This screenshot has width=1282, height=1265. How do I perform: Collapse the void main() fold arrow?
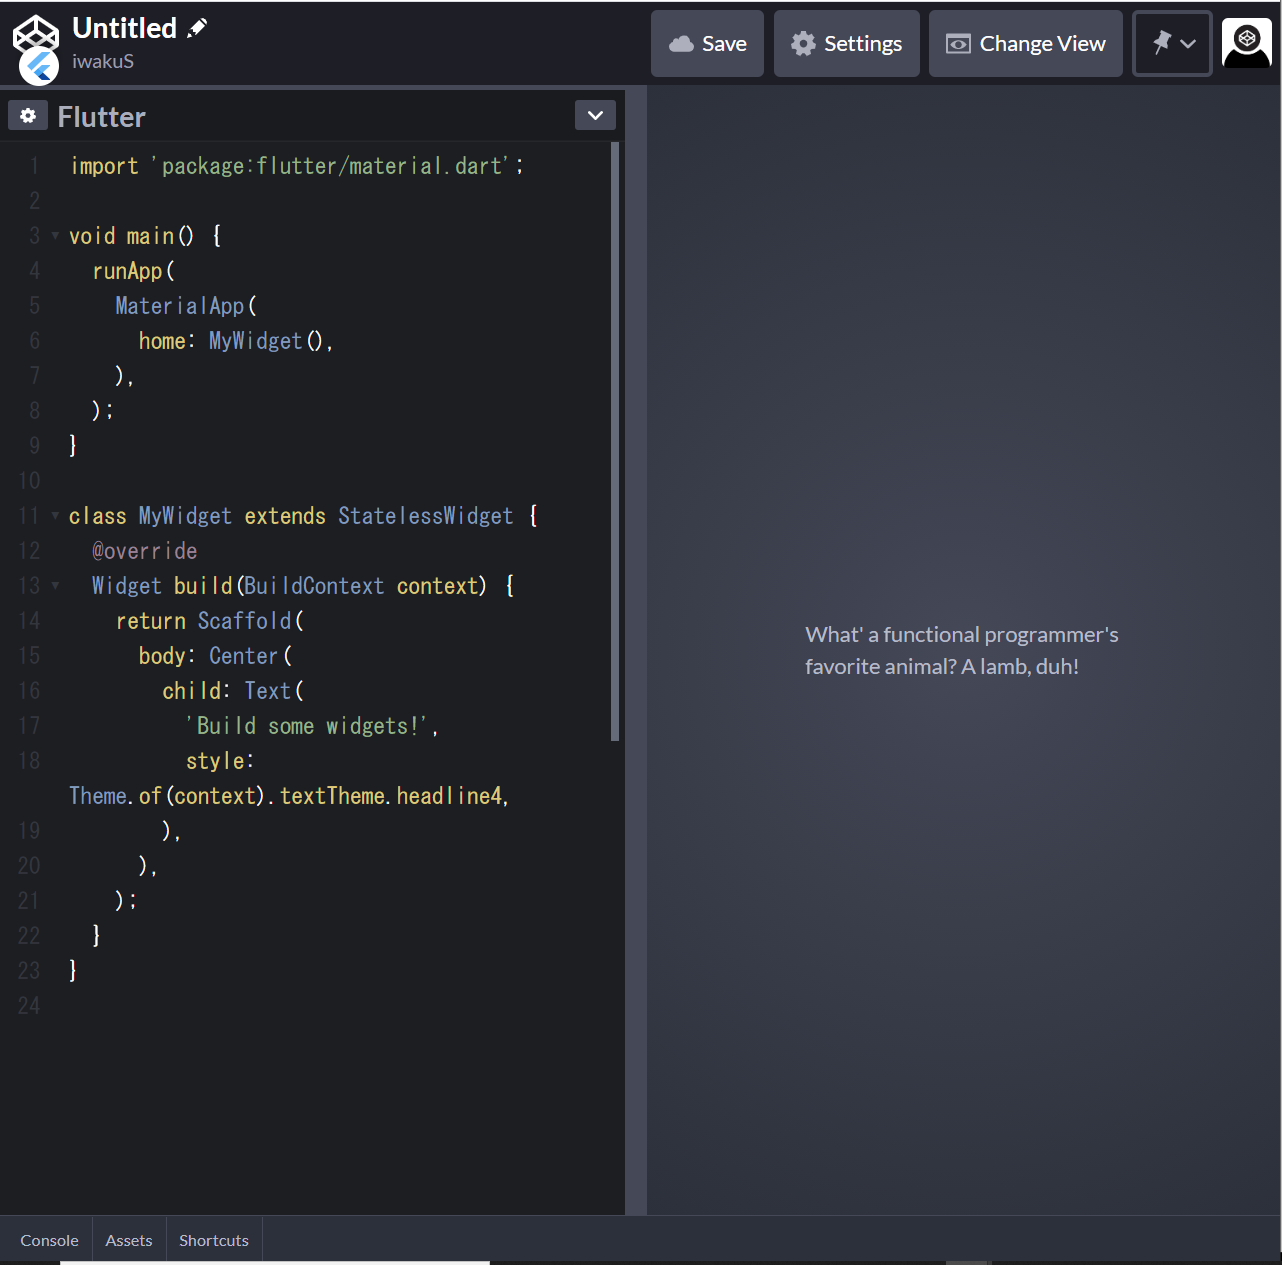pyautogui.click(x=55, y=236)
